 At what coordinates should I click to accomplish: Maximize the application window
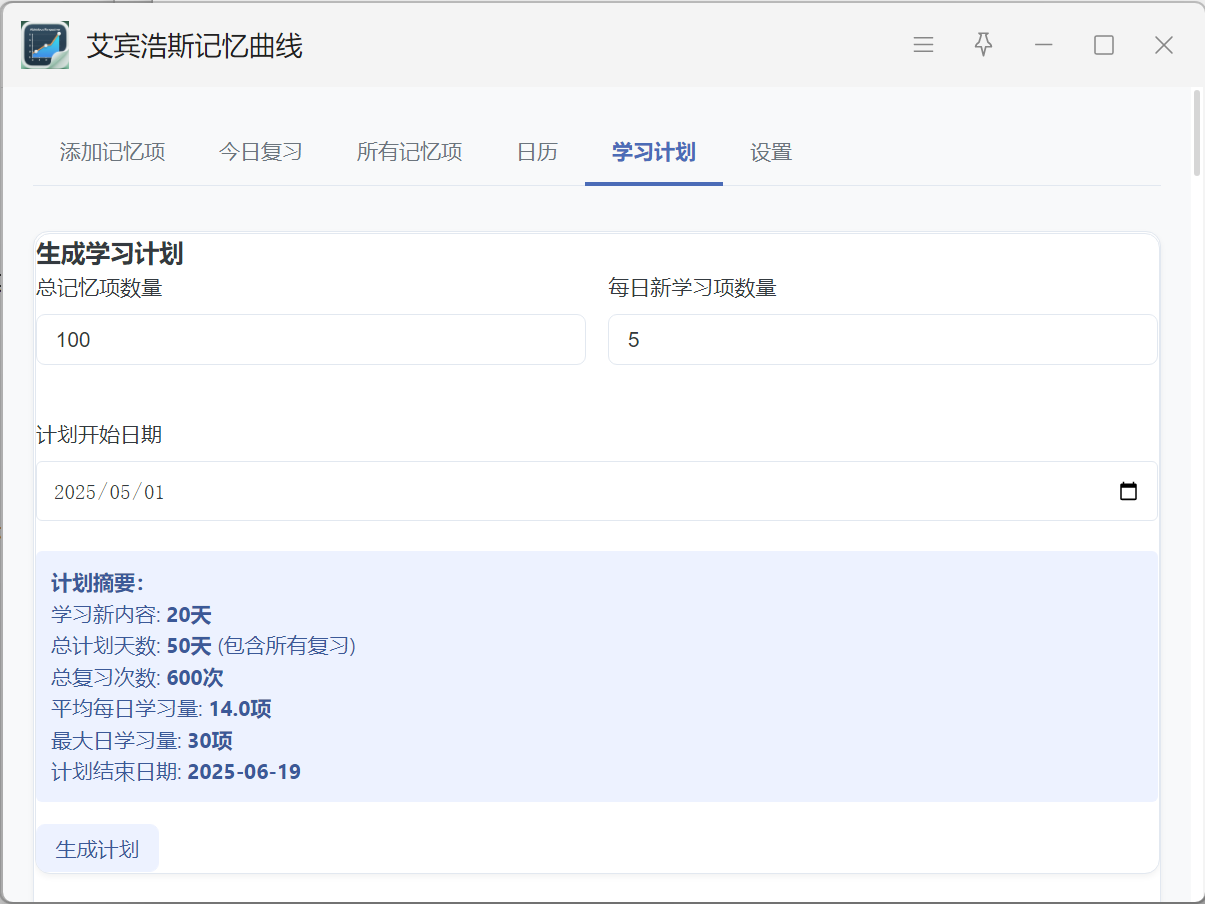coord(1104,45)
